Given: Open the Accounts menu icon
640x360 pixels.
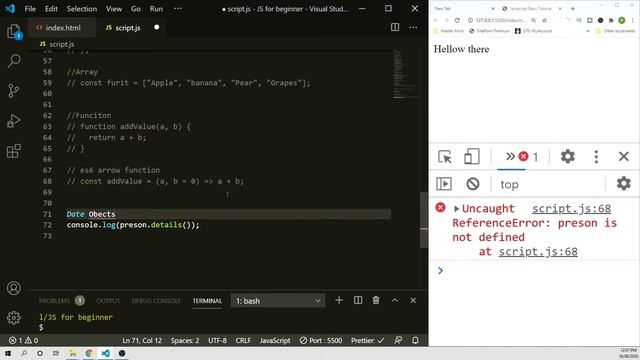Looking at the screenshot, I should [13, 288].
